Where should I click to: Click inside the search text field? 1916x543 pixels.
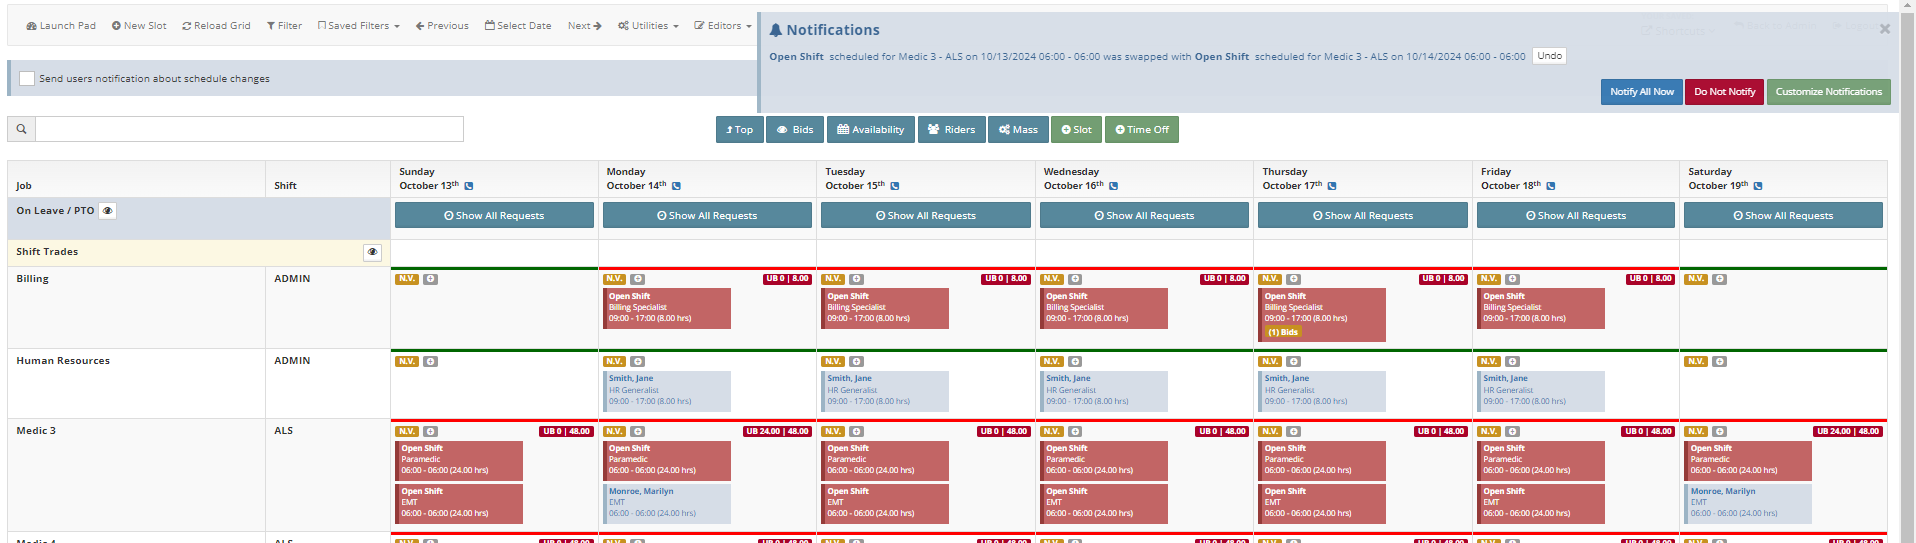tap(249, 129)
